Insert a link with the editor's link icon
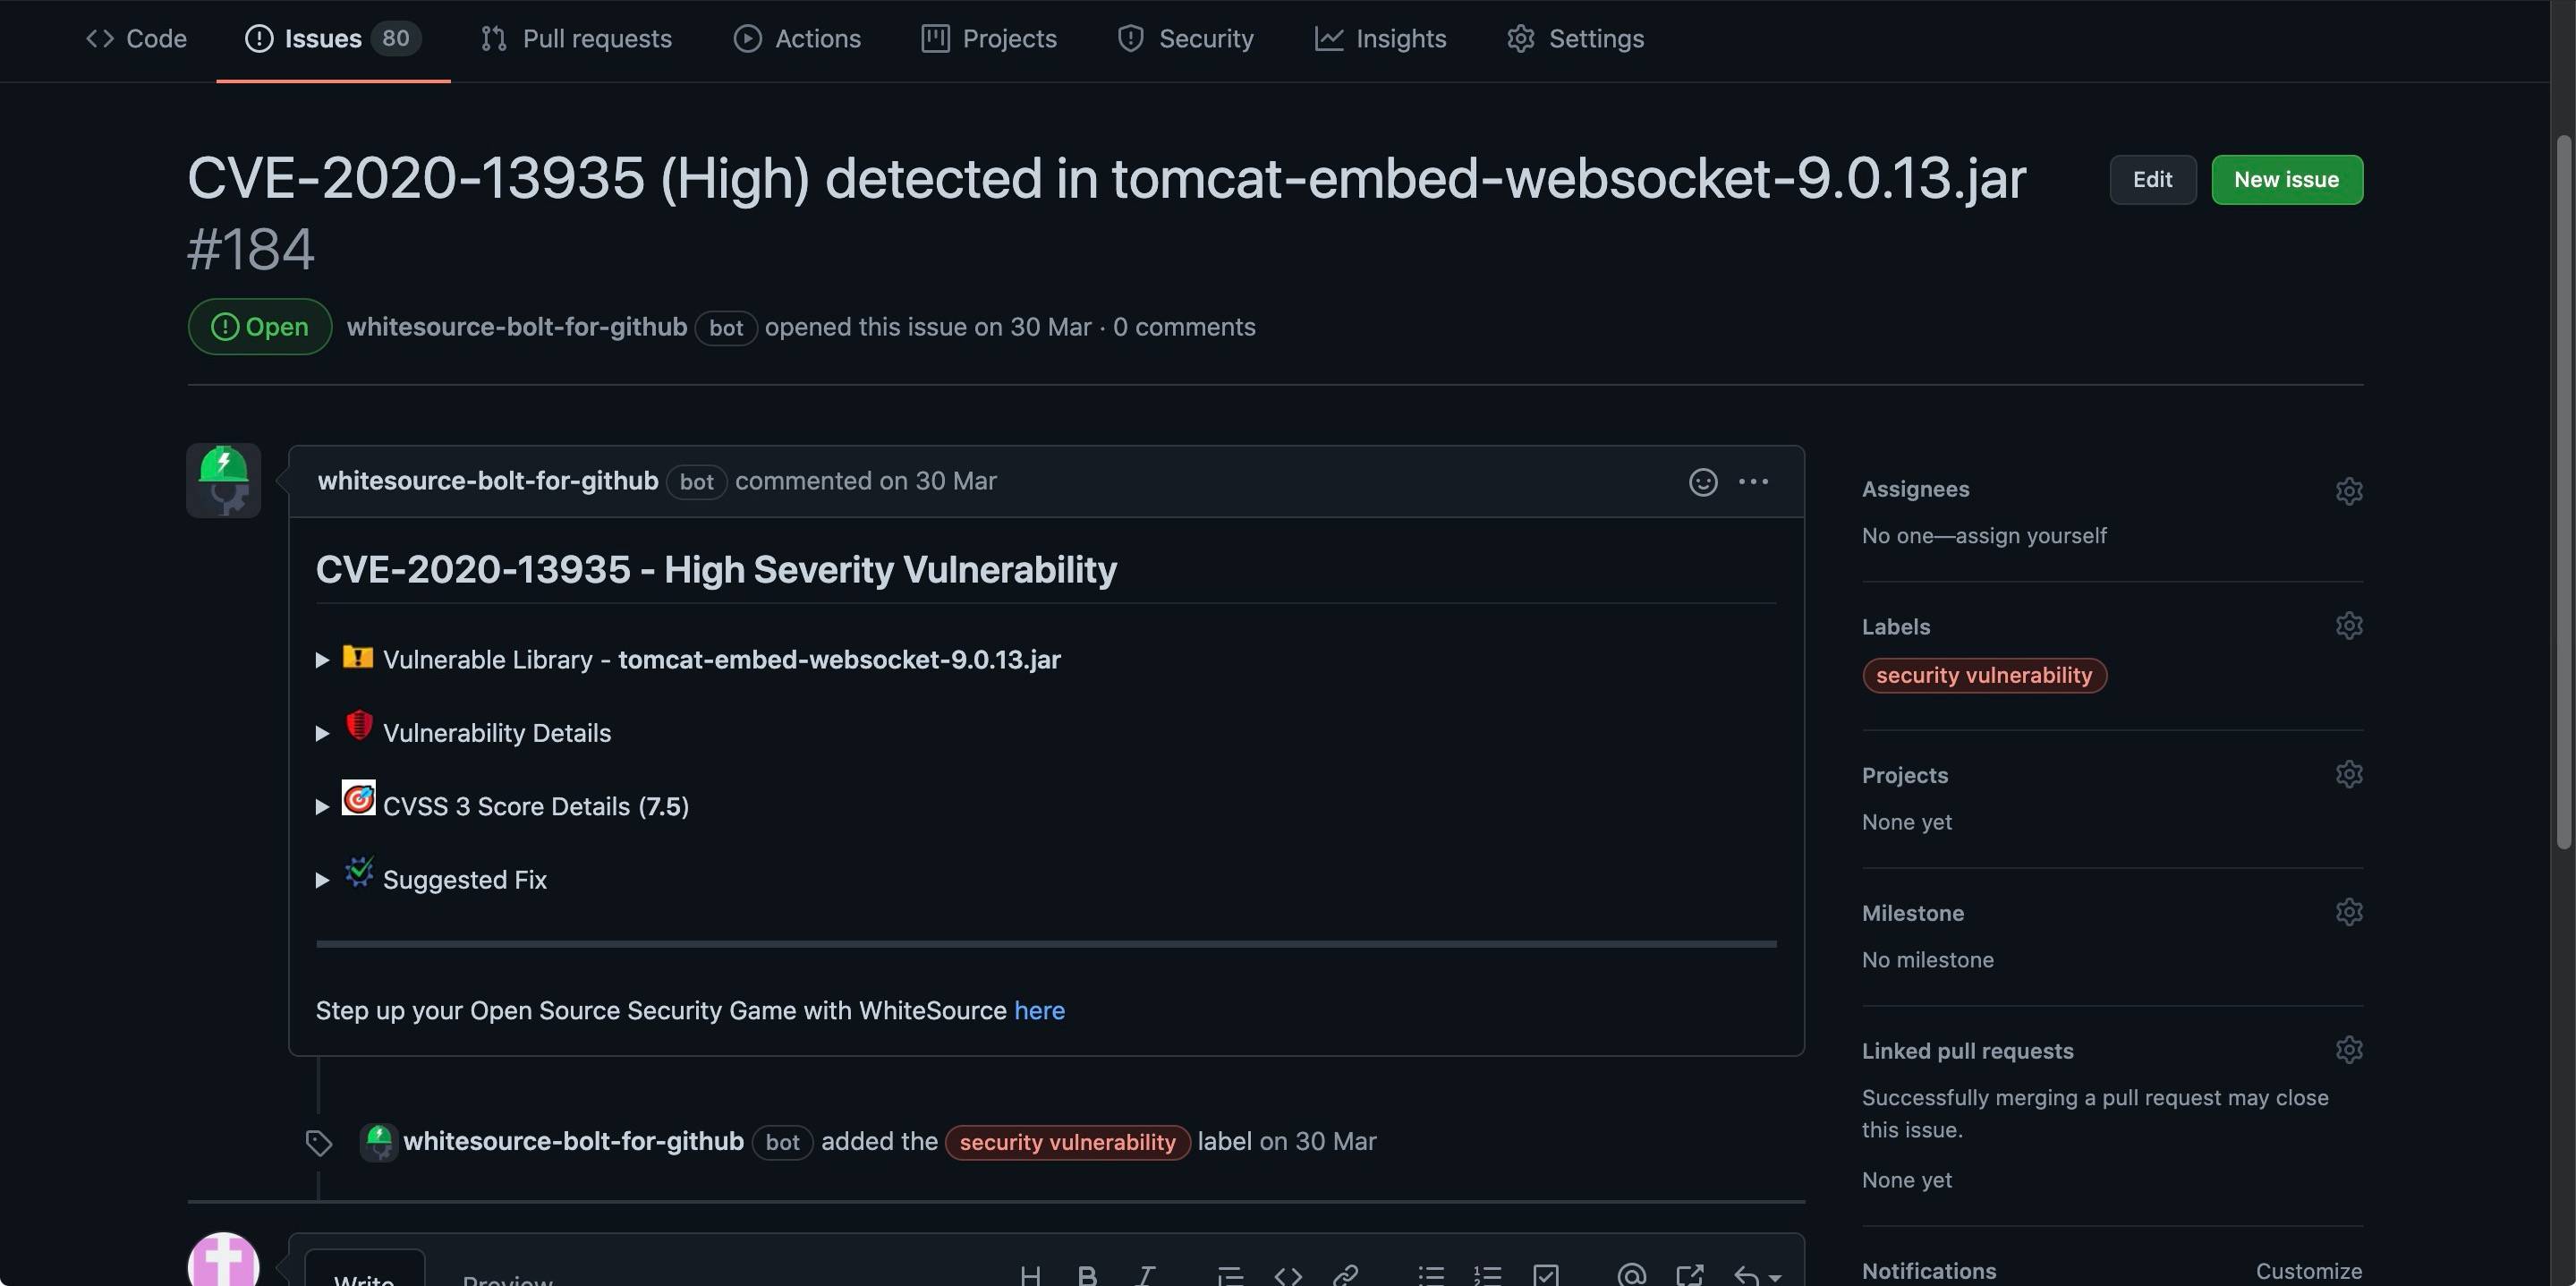This screenshot has width=2576, height=1286. point(1345,1275)
